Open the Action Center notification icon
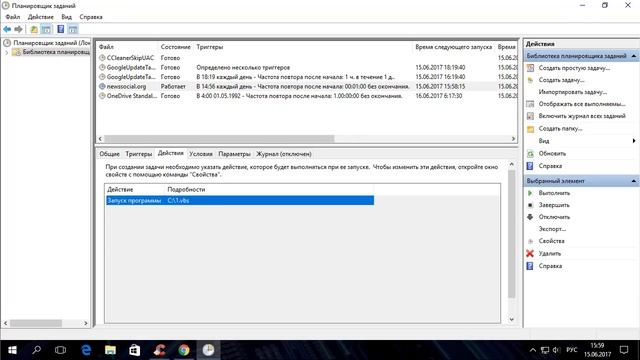 coord(624,350)
